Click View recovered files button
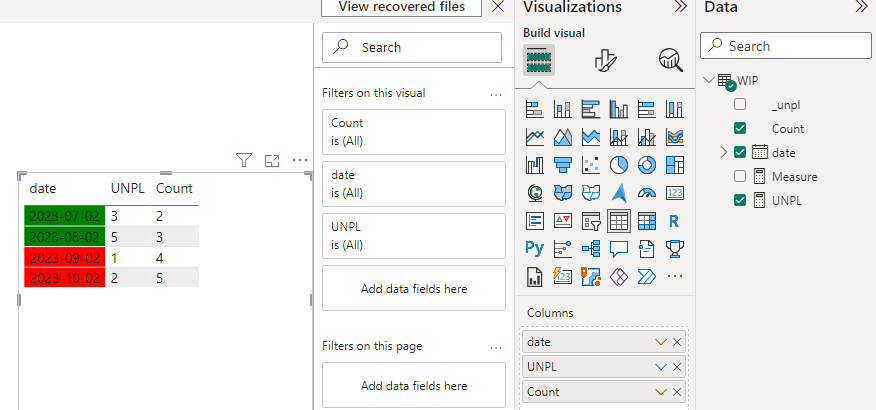Screen dimensions: 876x410 (x=402, y=7)
